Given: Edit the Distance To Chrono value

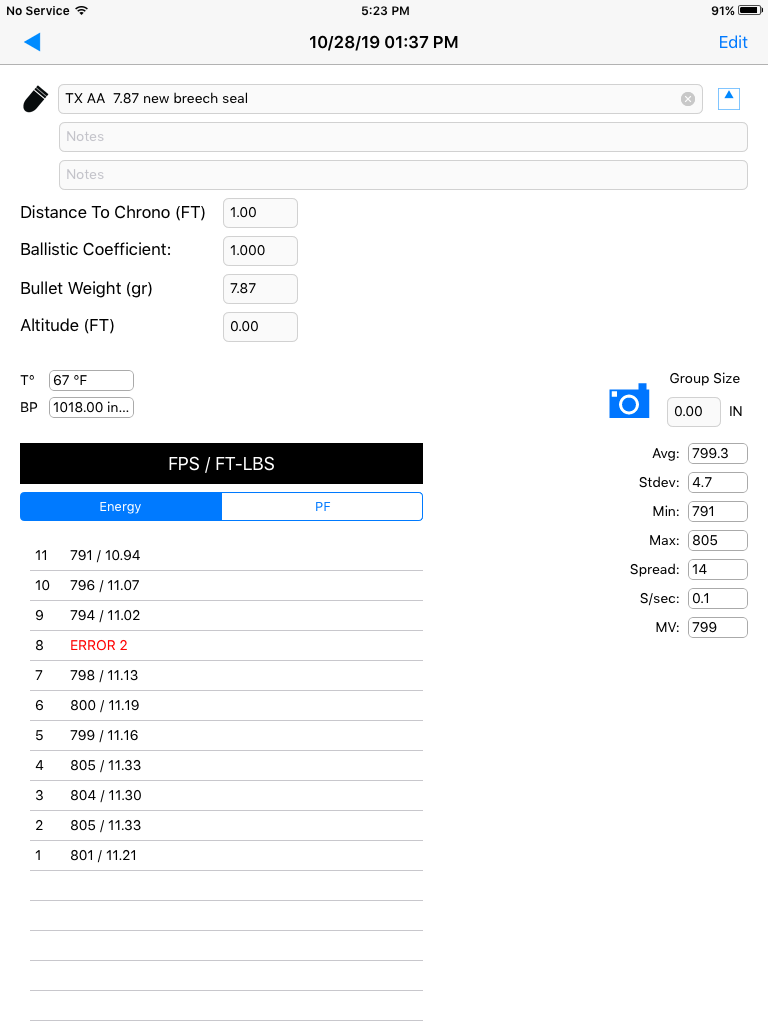Looking at the screenshot, I should (260, 213).
